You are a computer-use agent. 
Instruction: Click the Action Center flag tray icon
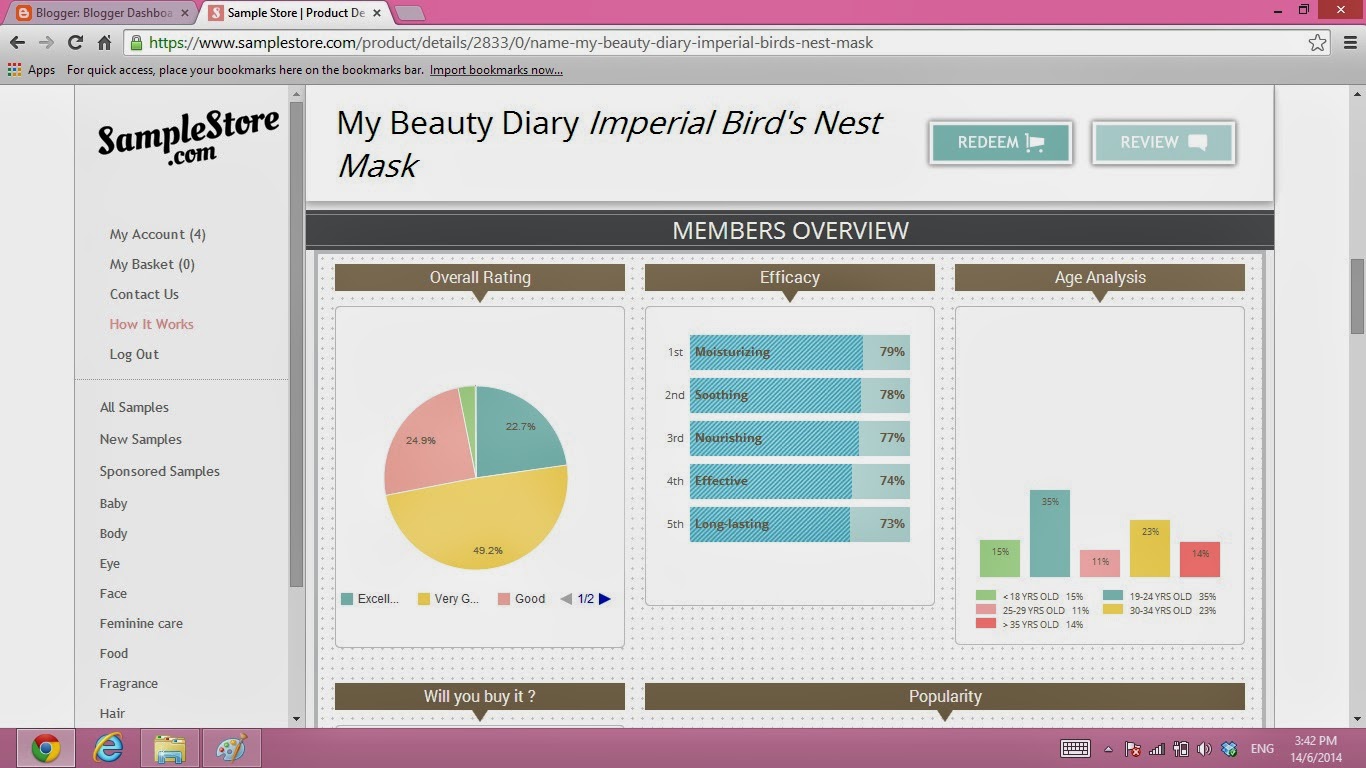tap(1133, 749)
